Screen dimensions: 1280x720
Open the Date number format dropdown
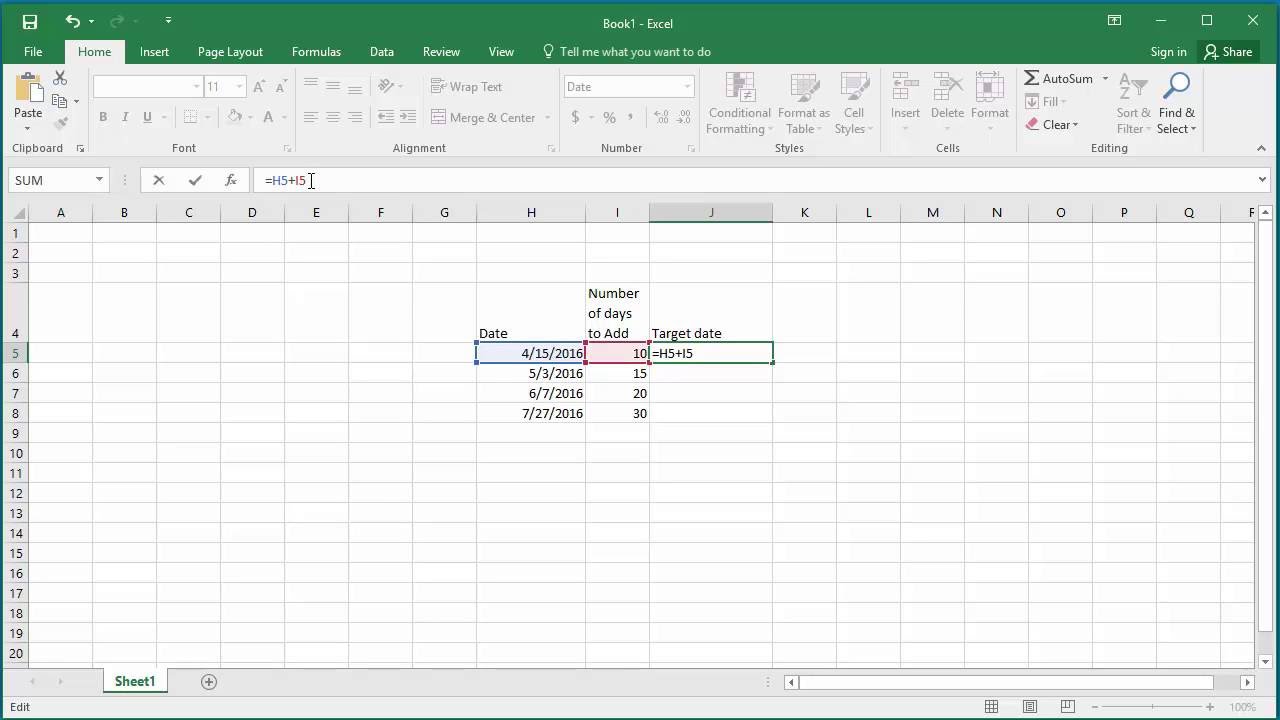pyautogui.click(x=687, y=87)
